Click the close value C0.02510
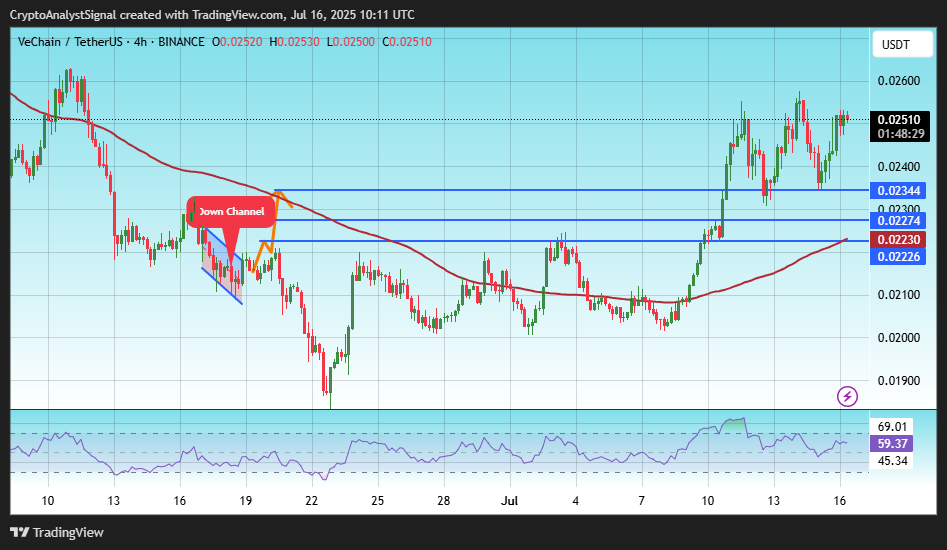 point(407,42)
